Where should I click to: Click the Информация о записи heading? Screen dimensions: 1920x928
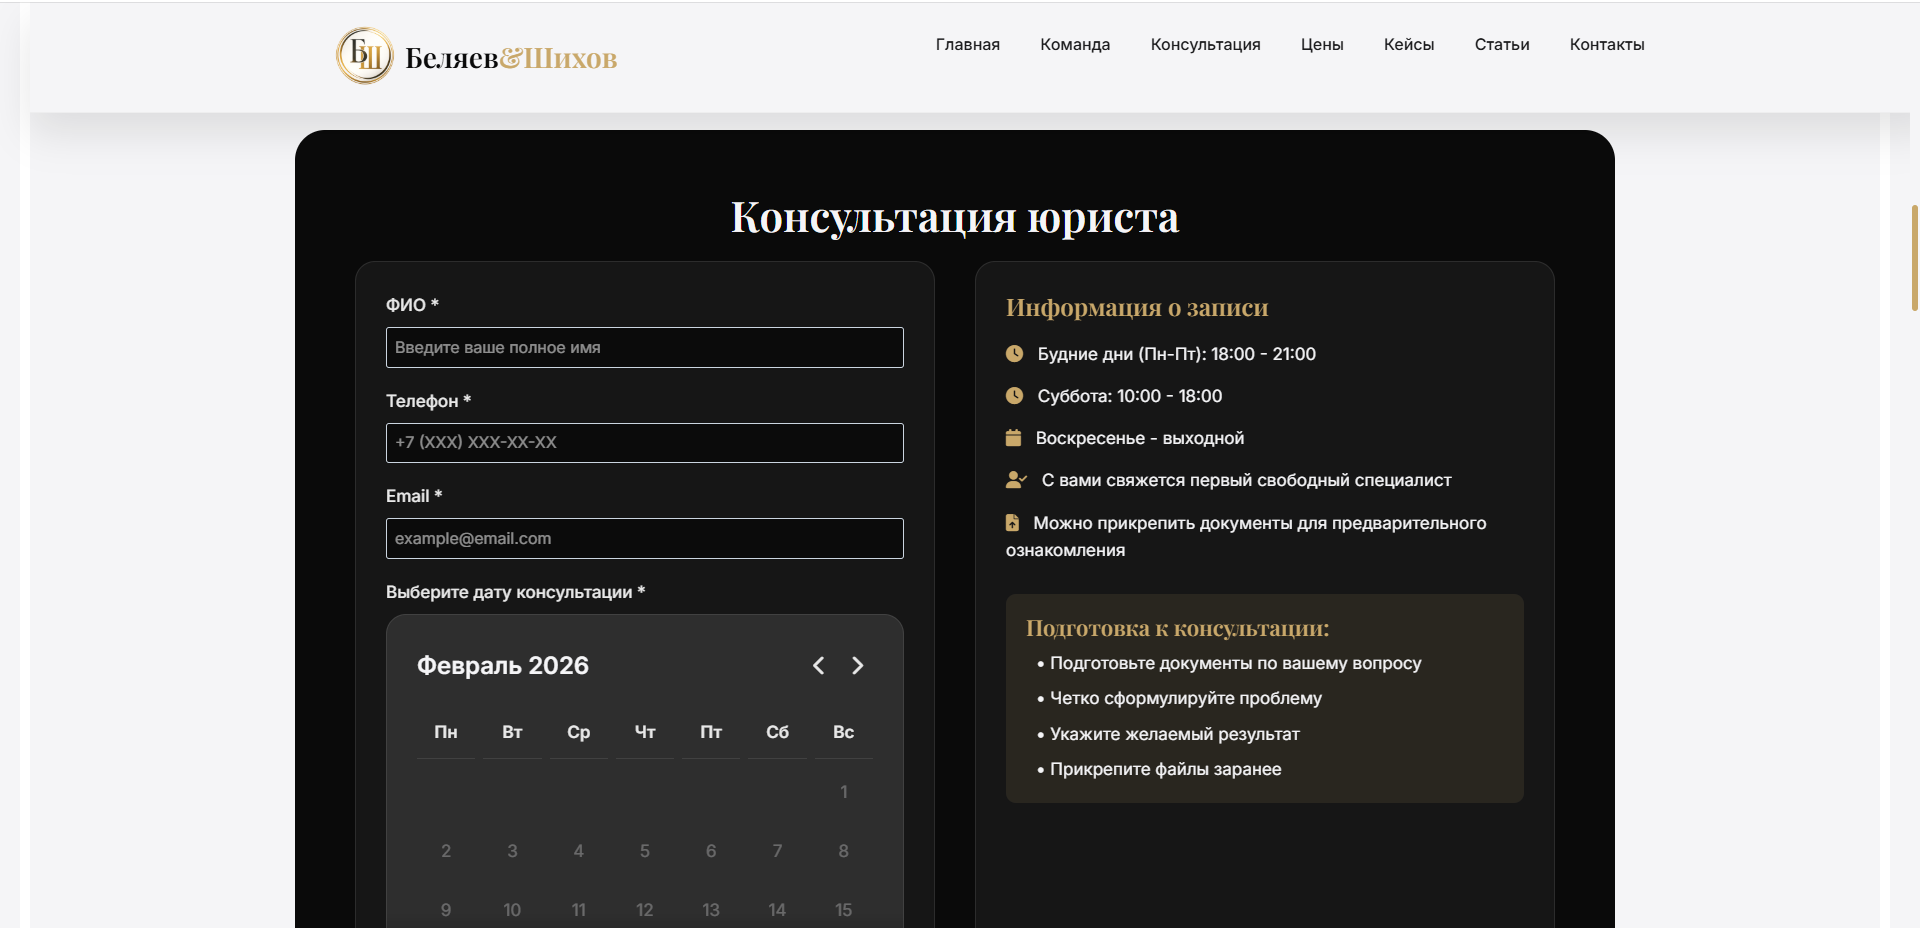[x=1137, y=307]
